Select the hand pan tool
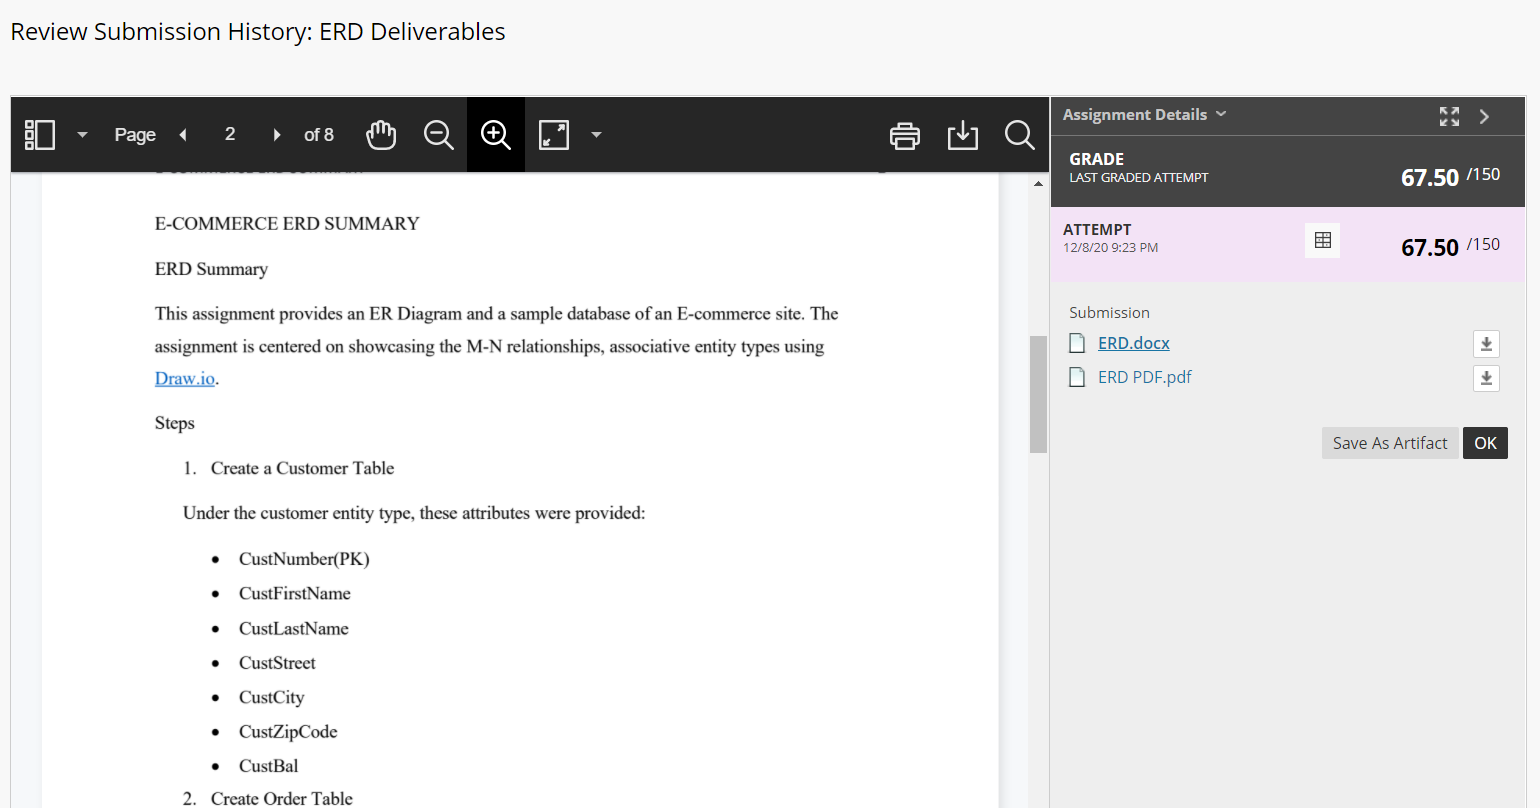This screenshot has width=1540, height=808. [381, 135]
